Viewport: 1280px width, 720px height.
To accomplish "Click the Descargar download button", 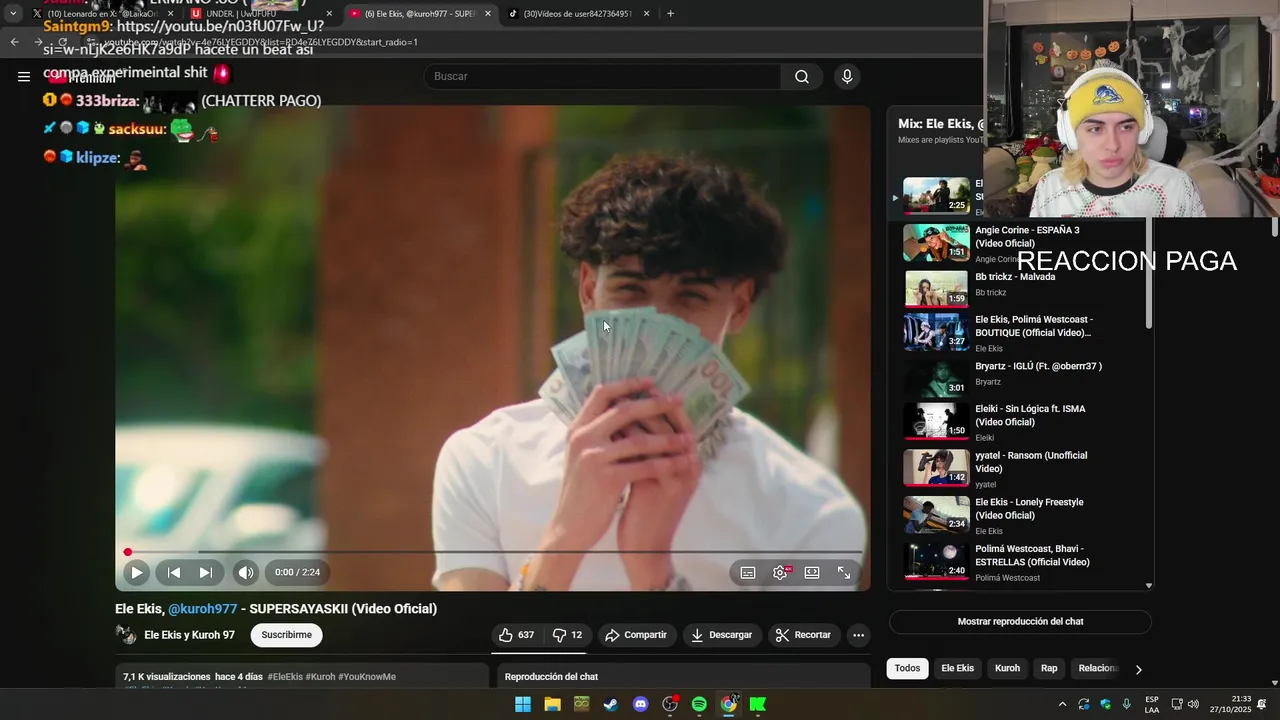I will (722, 635).
